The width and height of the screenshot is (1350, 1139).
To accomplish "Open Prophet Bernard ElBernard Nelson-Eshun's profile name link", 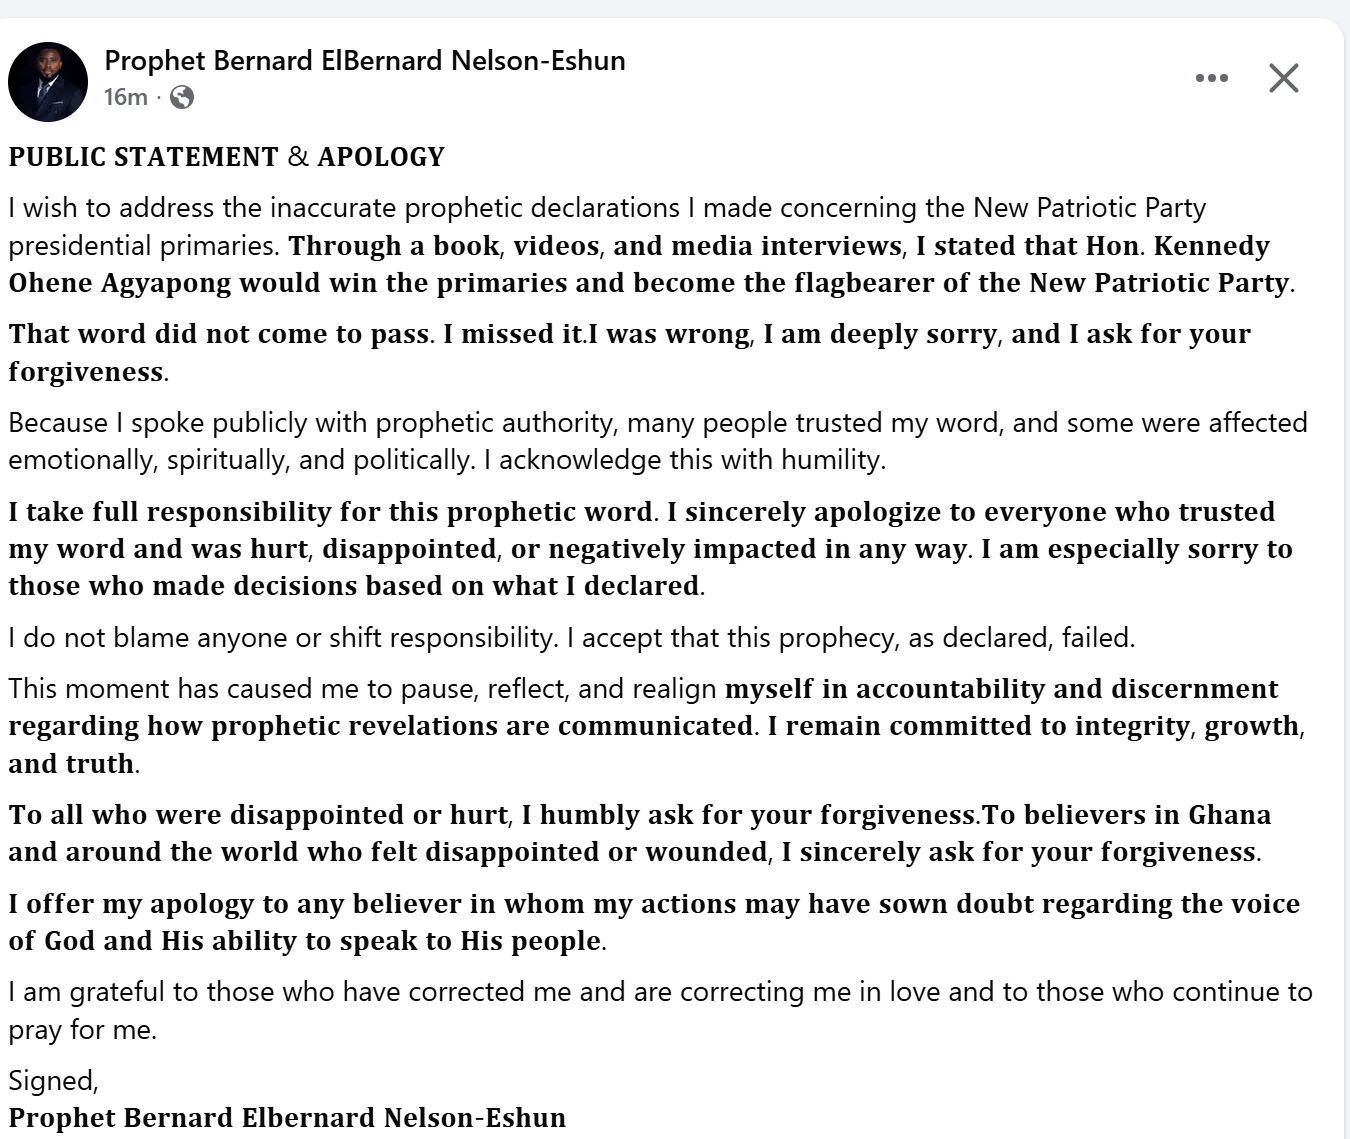I will 365,61.
